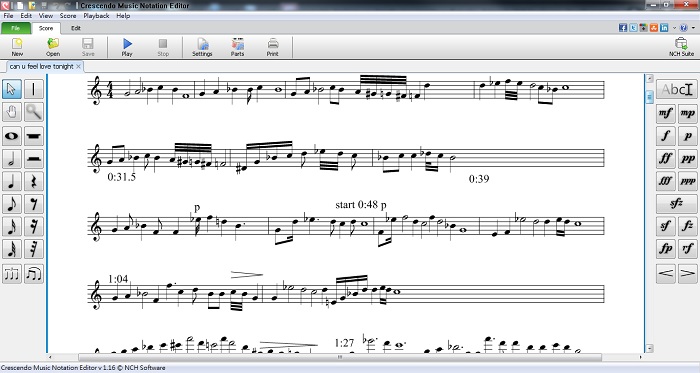
Task: Open the Playback menu
Action: (x=96, y=16)
